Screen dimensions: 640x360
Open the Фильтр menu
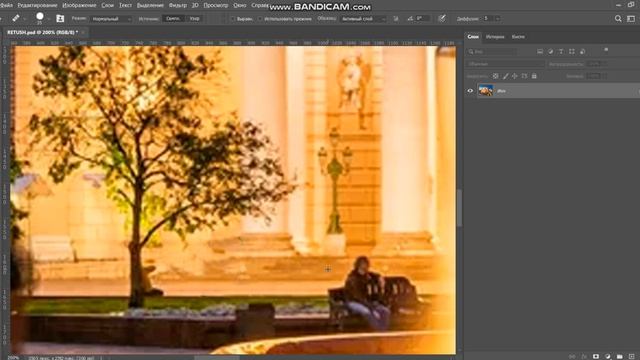[x=178, y=5]
